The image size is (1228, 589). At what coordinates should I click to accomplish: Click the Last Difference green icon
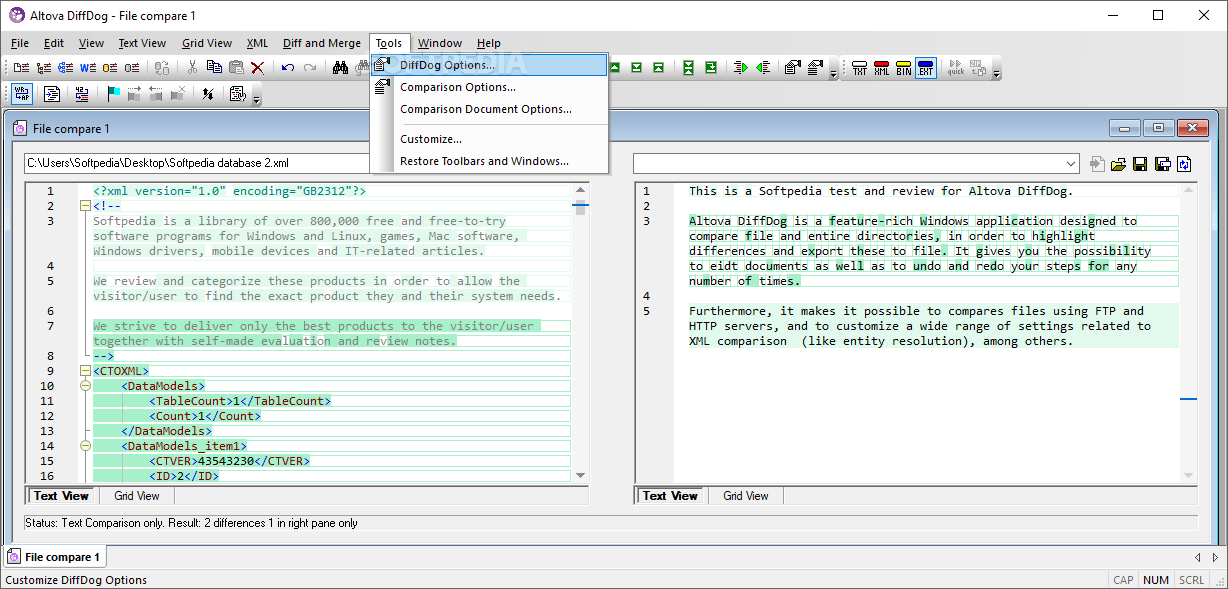pos(636,68)
